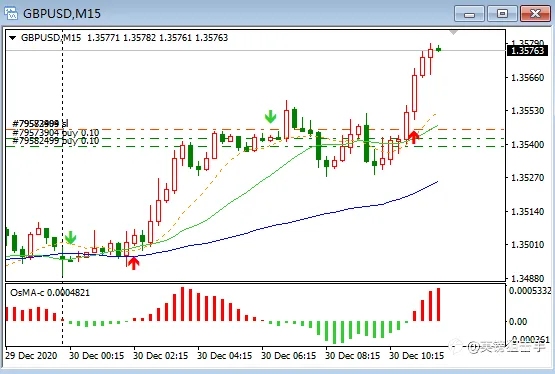This screenshot has height=374, width=555.
Task: Click the GBPUSD chart window icon
Action: (11, 13)
